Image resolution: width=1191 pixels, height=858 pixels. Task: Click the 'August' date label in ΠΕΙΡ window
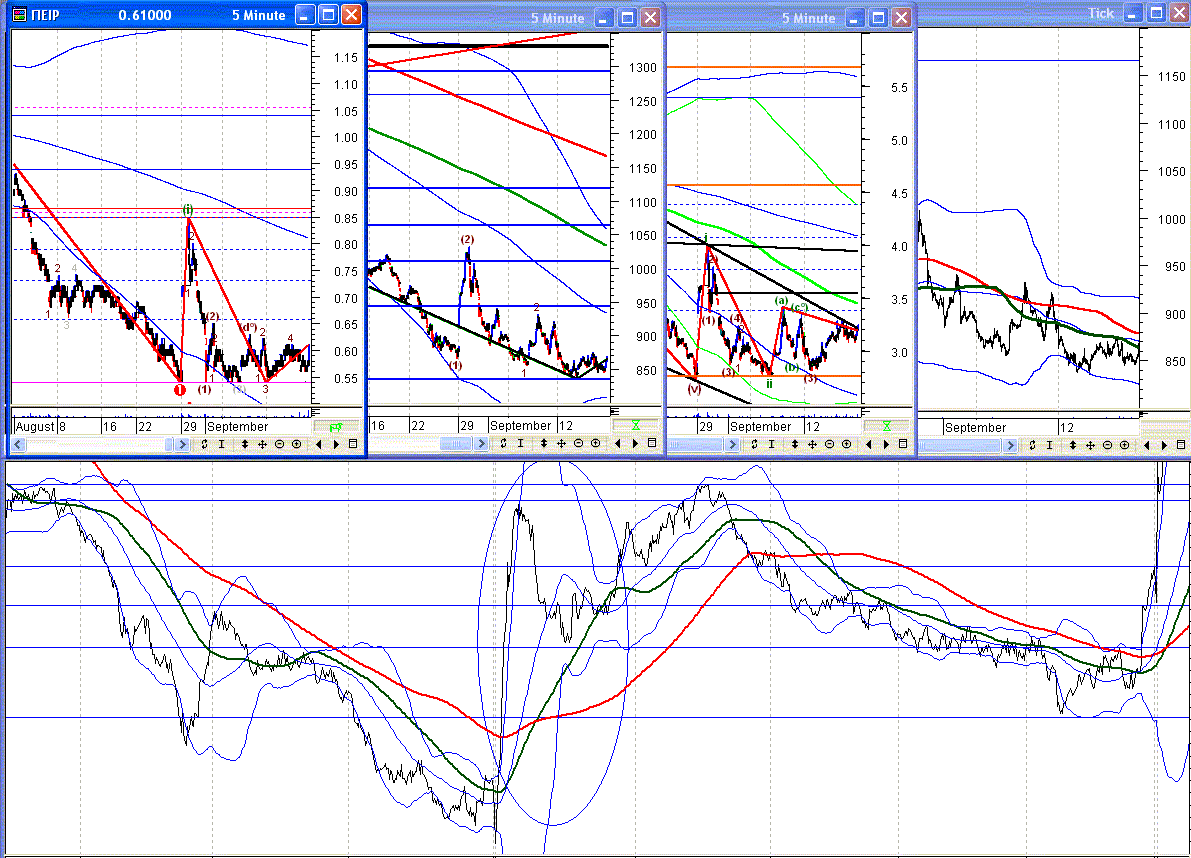35,427
